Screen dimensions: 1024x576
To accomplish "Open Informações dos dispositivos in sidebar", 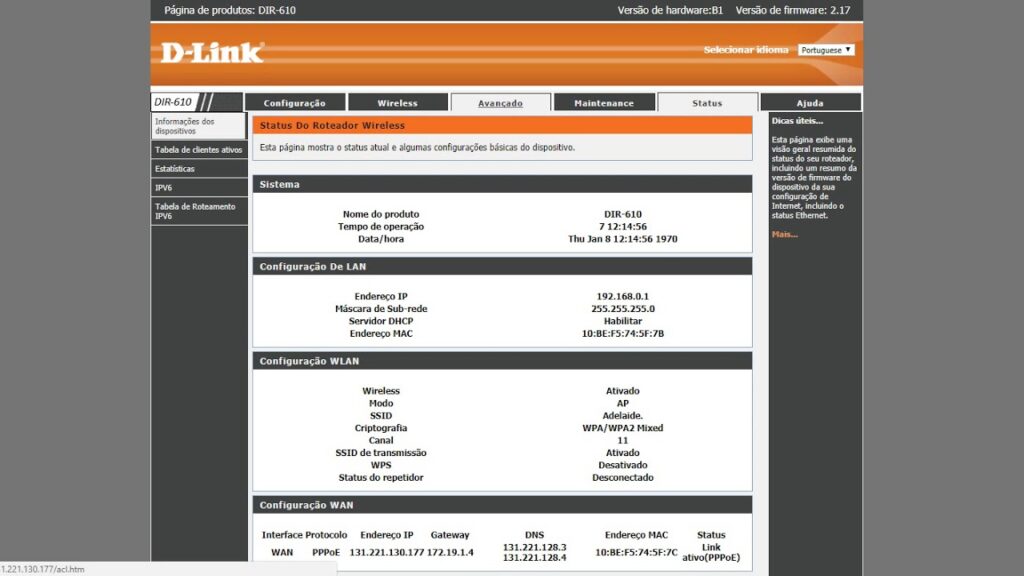I will coord(199,126).
